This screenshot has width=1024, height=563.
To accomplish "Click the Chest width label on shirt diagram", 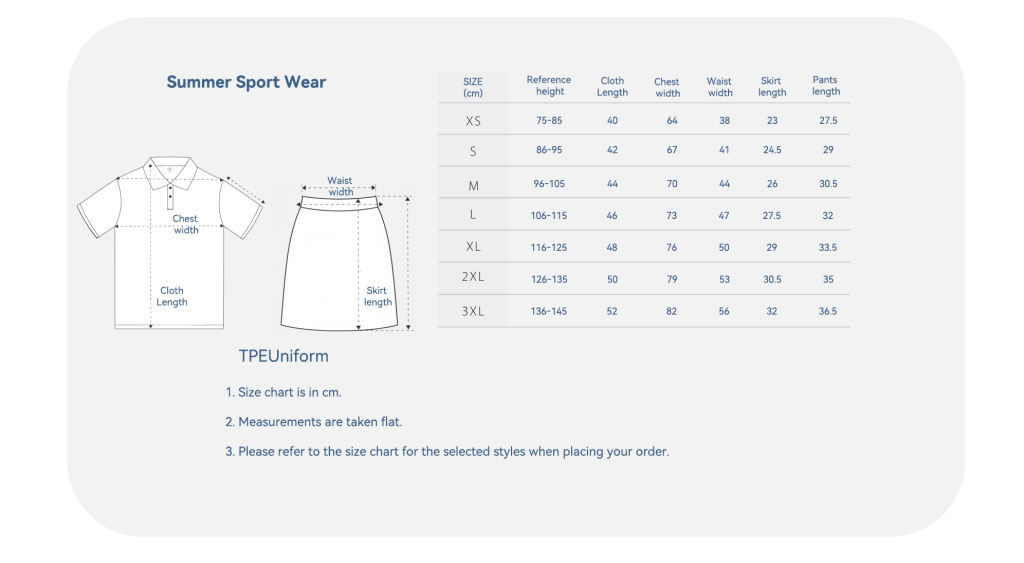I will [x=186, y=224].
